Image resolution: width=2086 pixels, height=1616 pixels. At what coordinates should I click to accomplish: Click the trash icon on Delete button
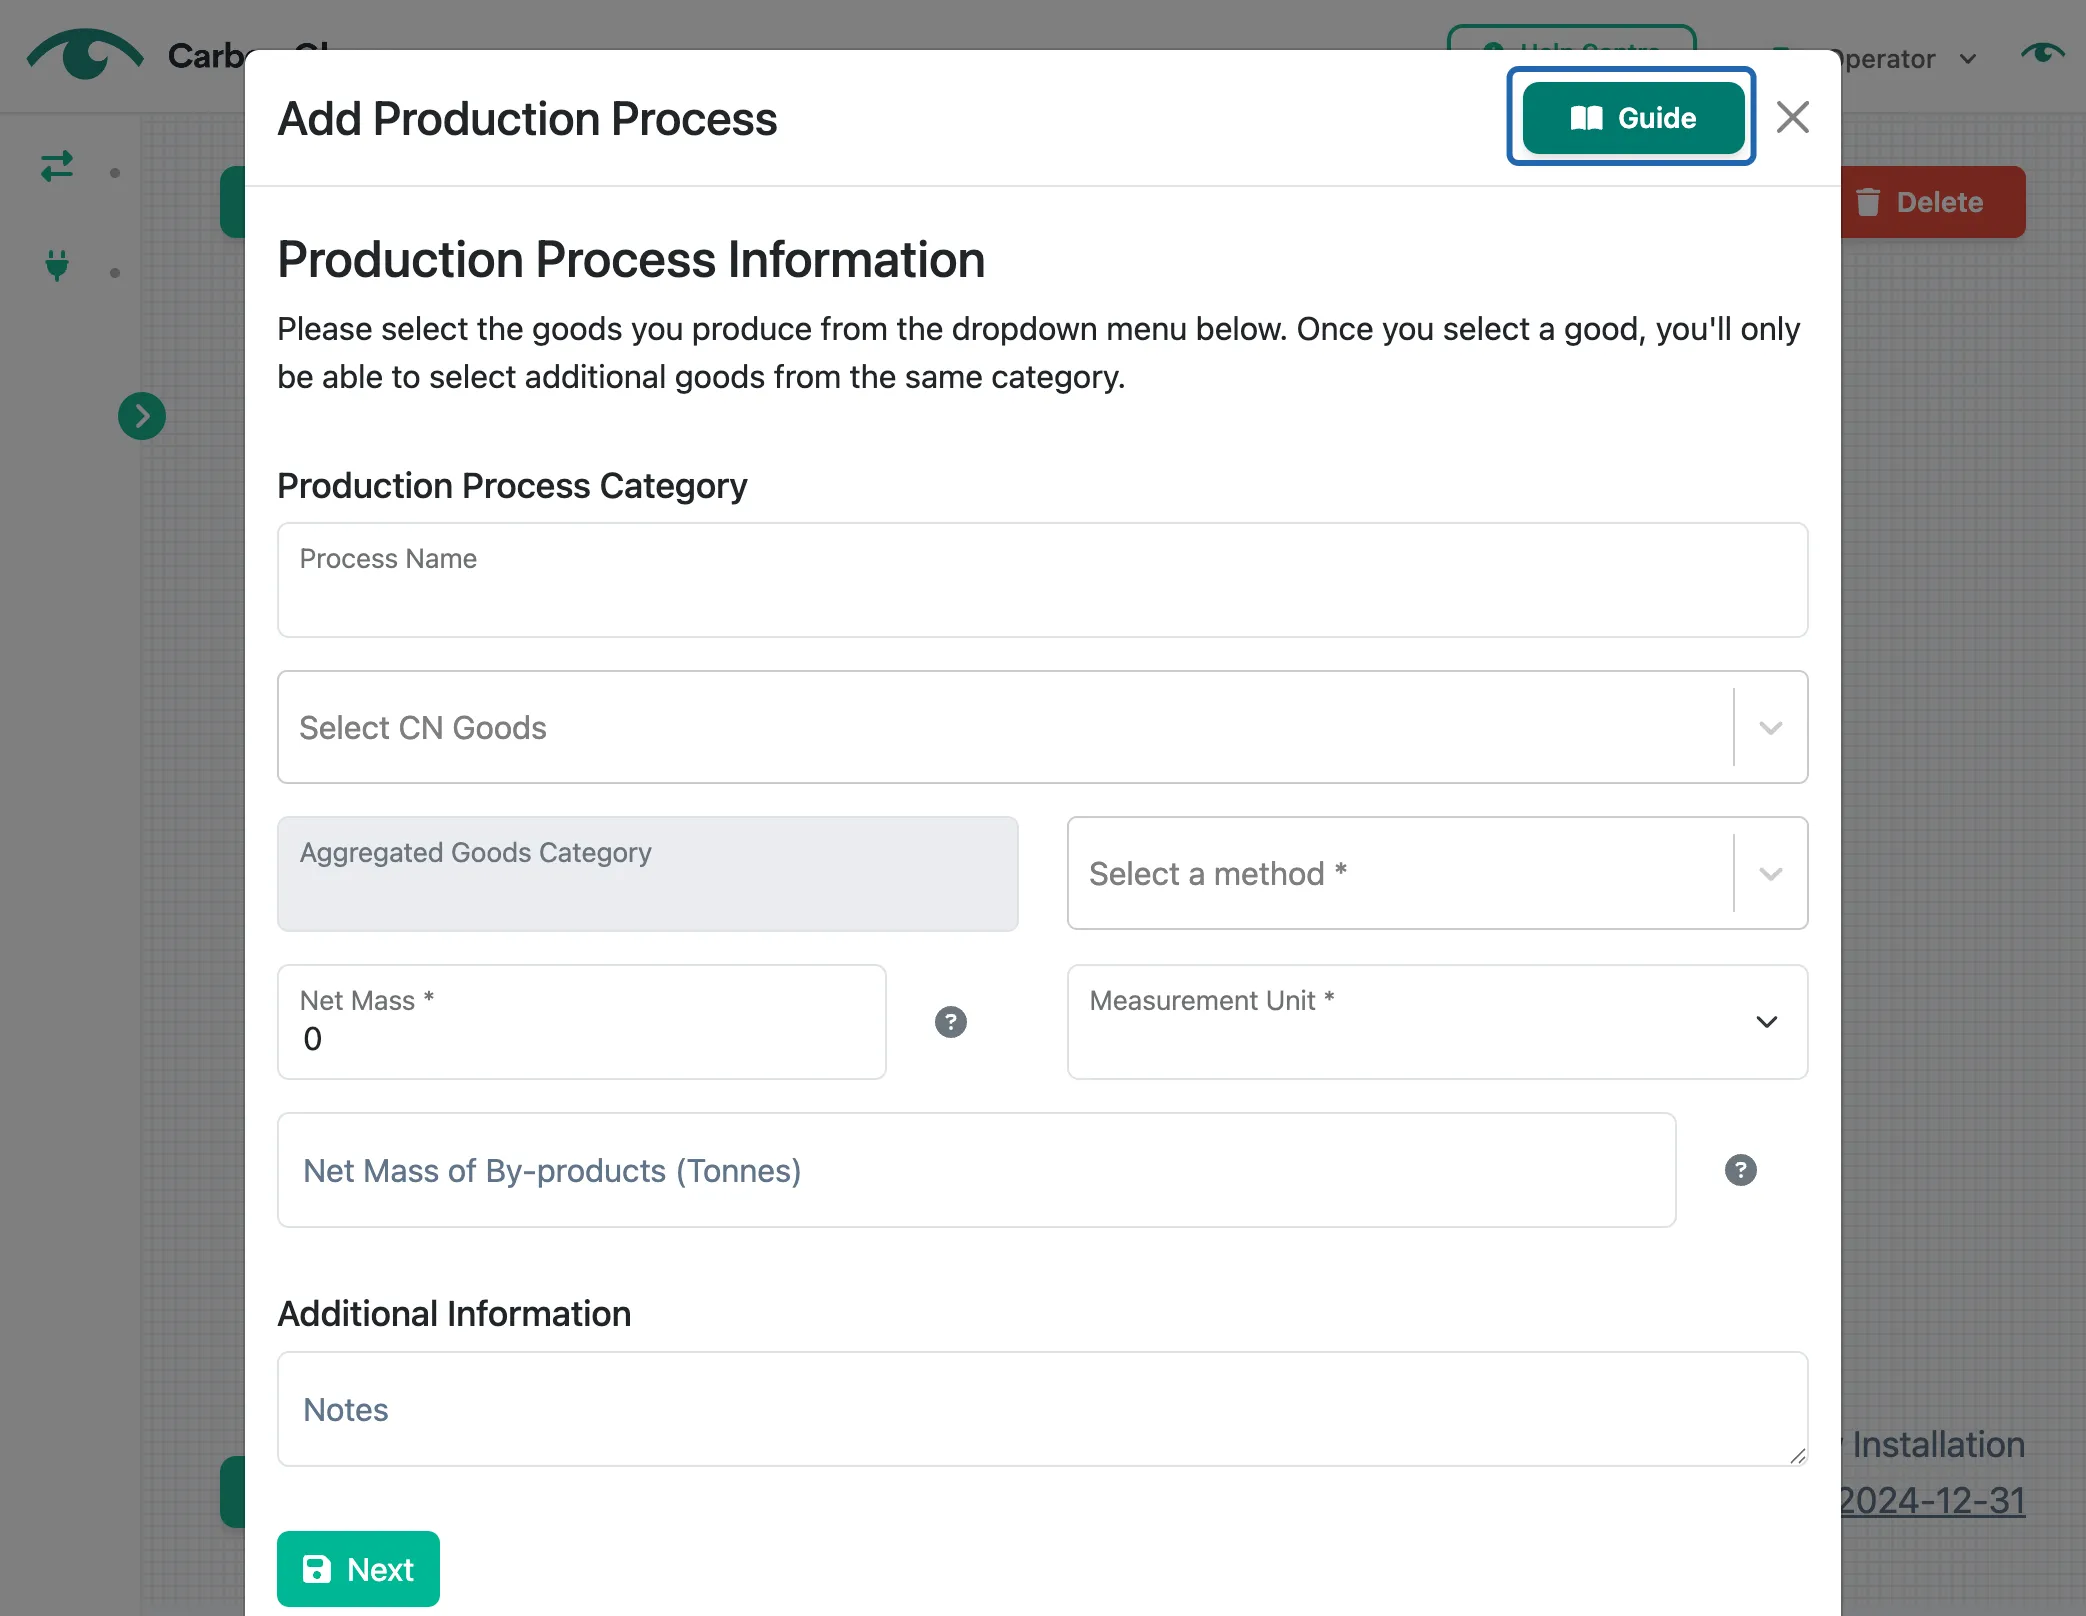[x=1868, y=202]
